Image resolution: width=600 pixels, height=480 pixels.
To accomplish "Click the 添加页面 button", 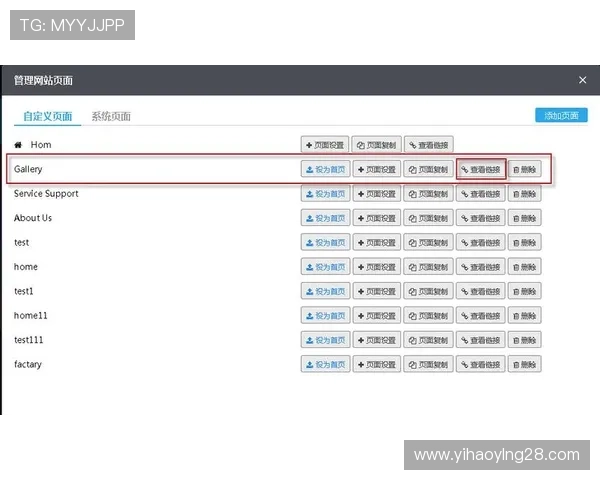I will (x=561, y=115).
